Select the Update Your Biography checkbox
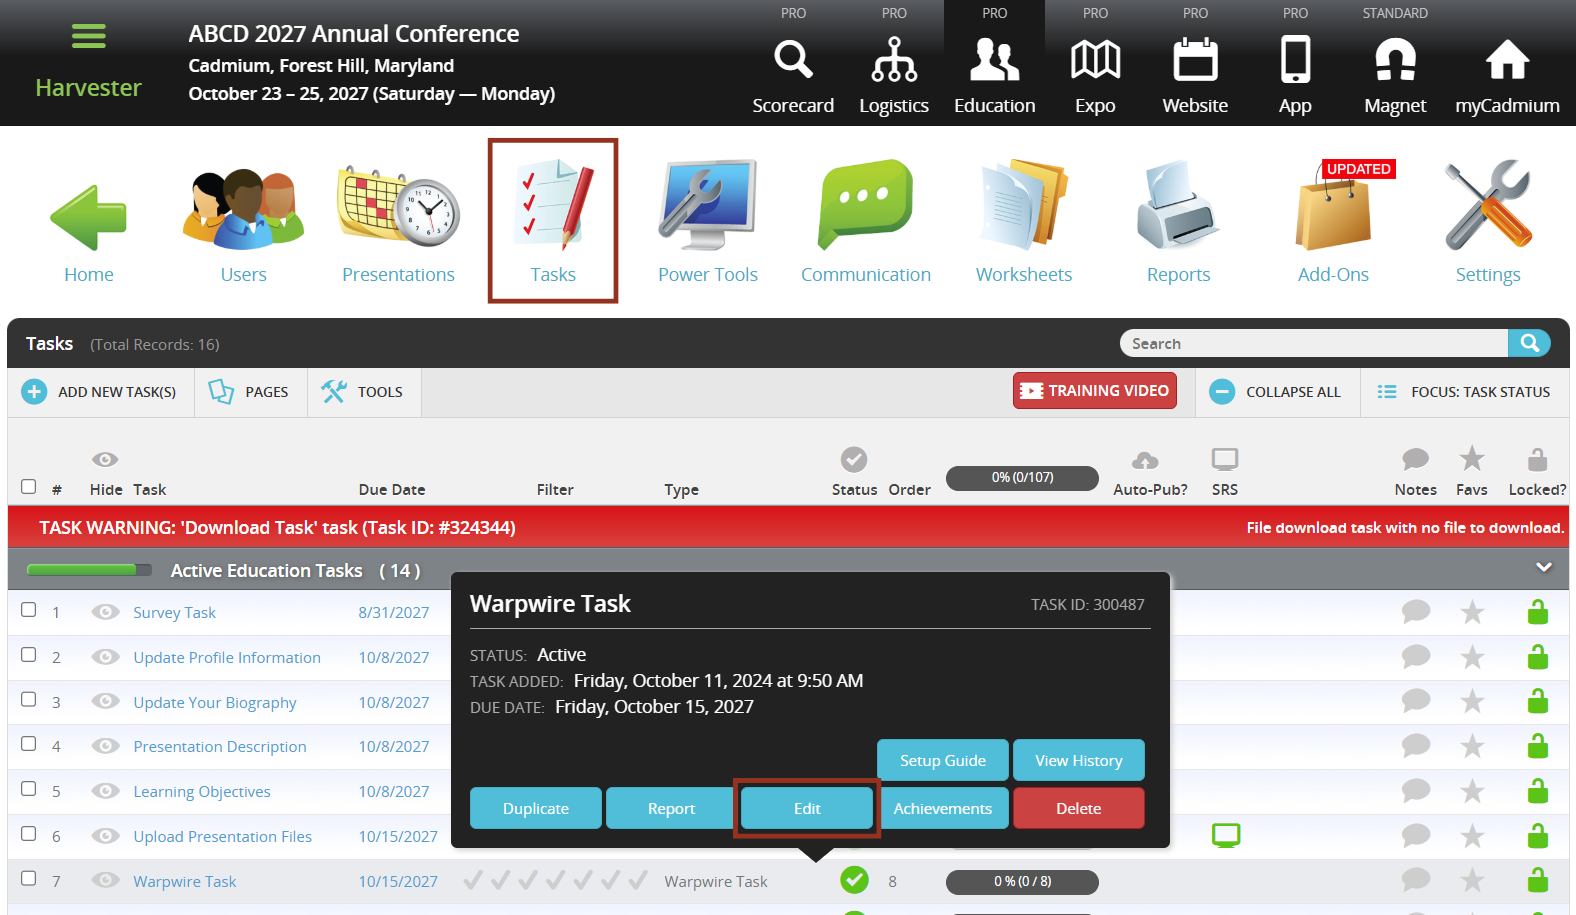Screen dimensions: 1576x915 (29, 700)
